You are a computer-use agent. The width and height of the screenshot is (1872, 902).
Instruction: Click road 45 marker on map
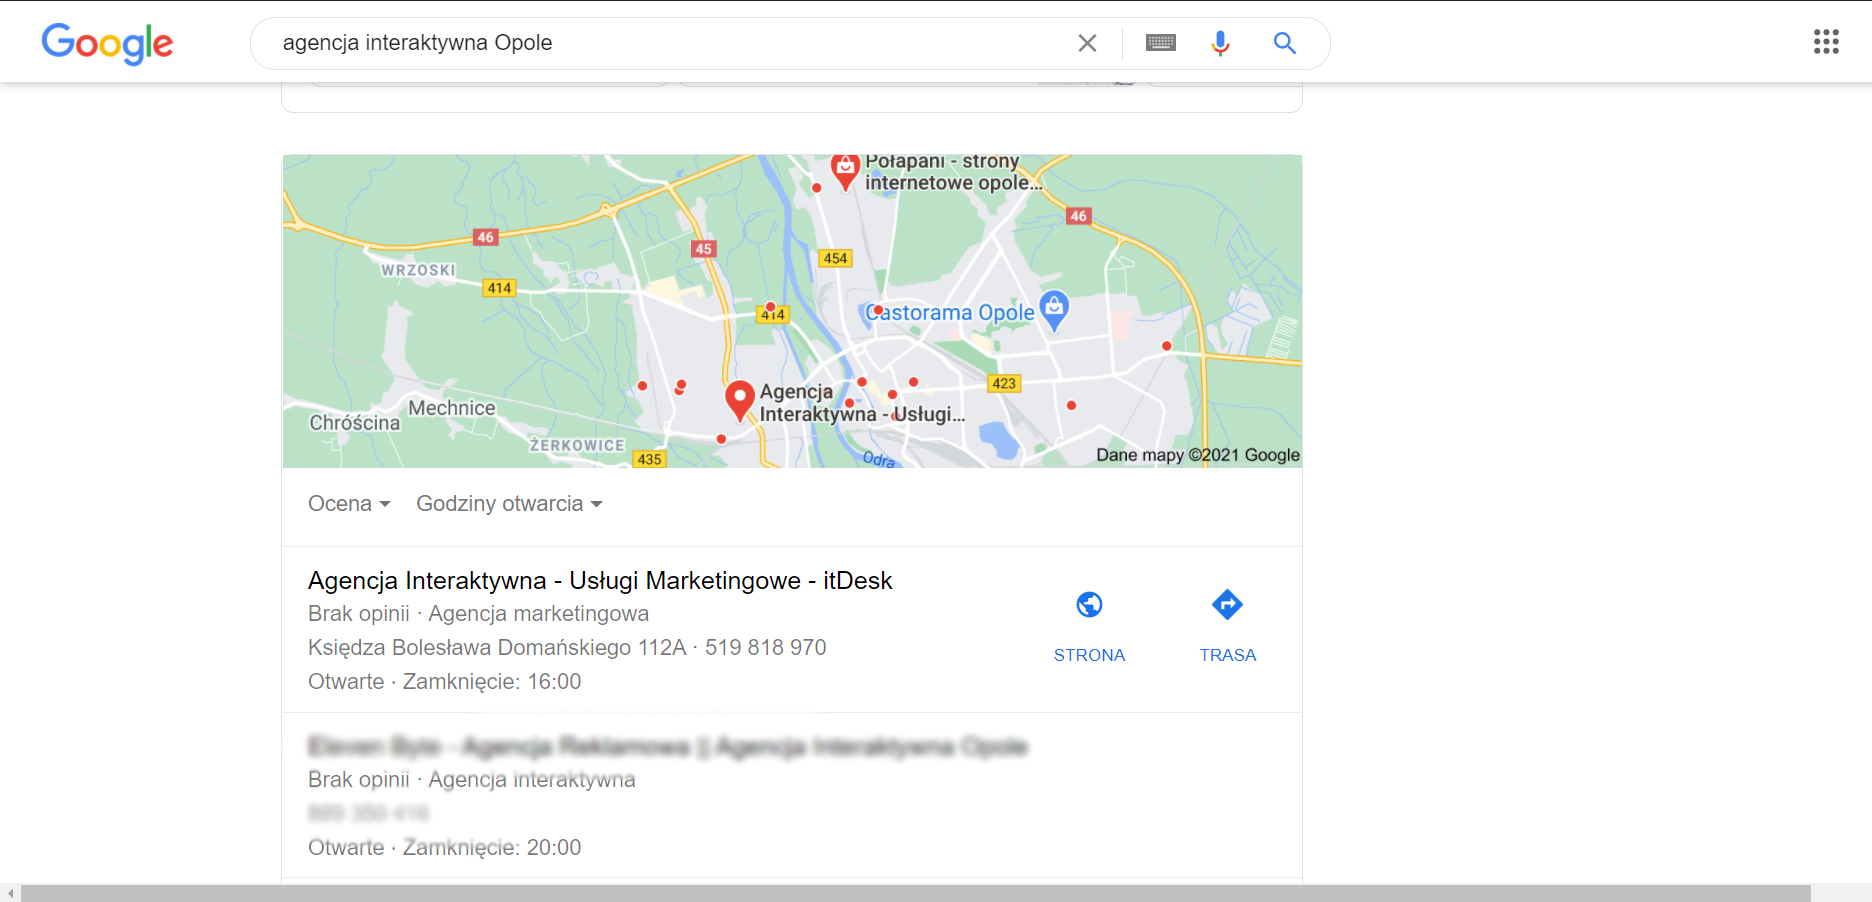point(704,249)
